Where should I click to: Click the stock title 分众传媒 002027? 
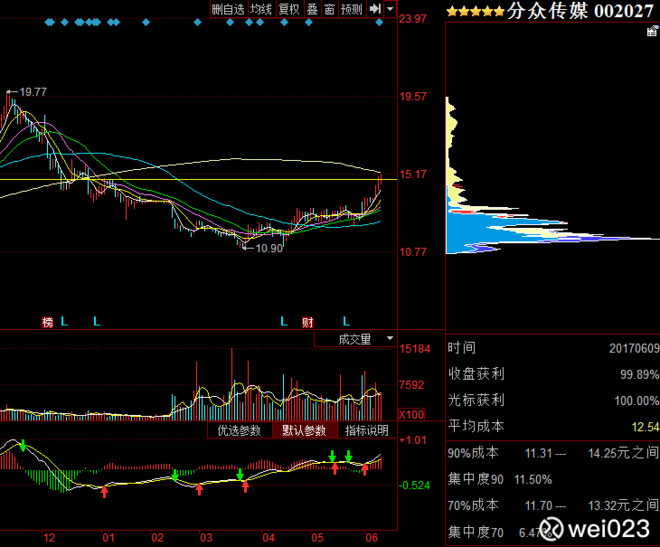[580, 11]
